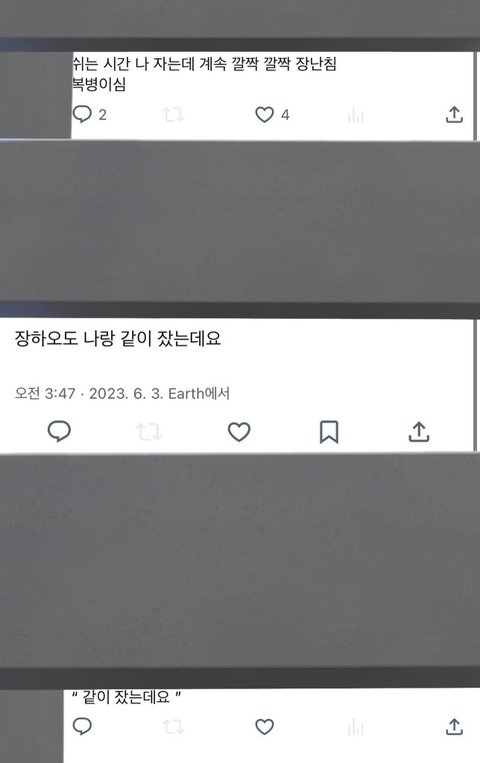
Task: Like the tweet dated 2023. 6. 3.
Action: coord(239,432)
